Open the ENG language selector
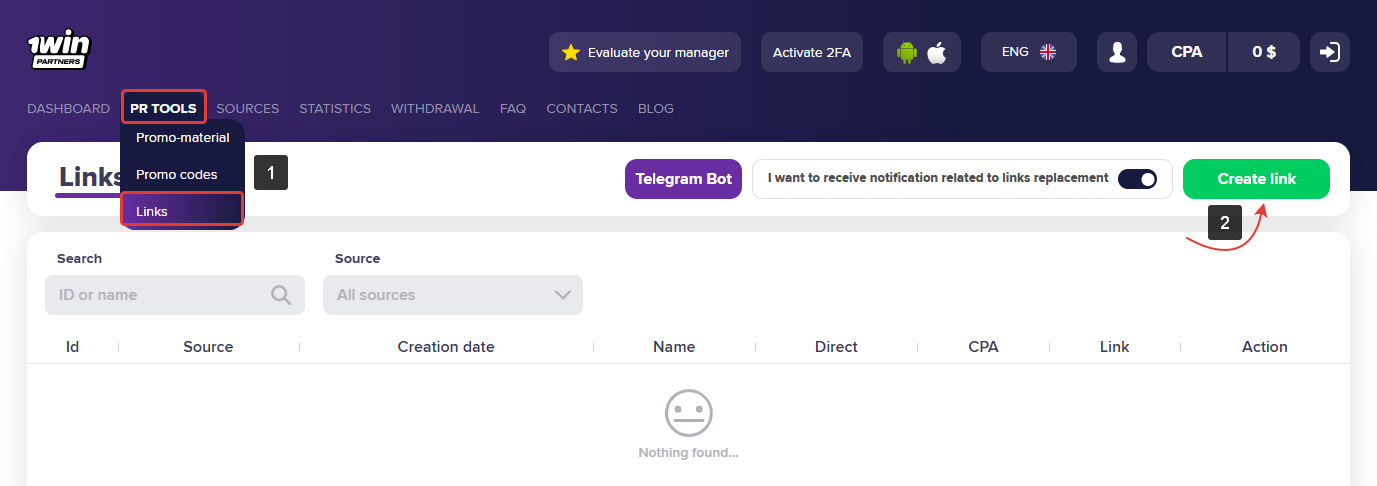1377x486 pixels. pos(1015,52)
